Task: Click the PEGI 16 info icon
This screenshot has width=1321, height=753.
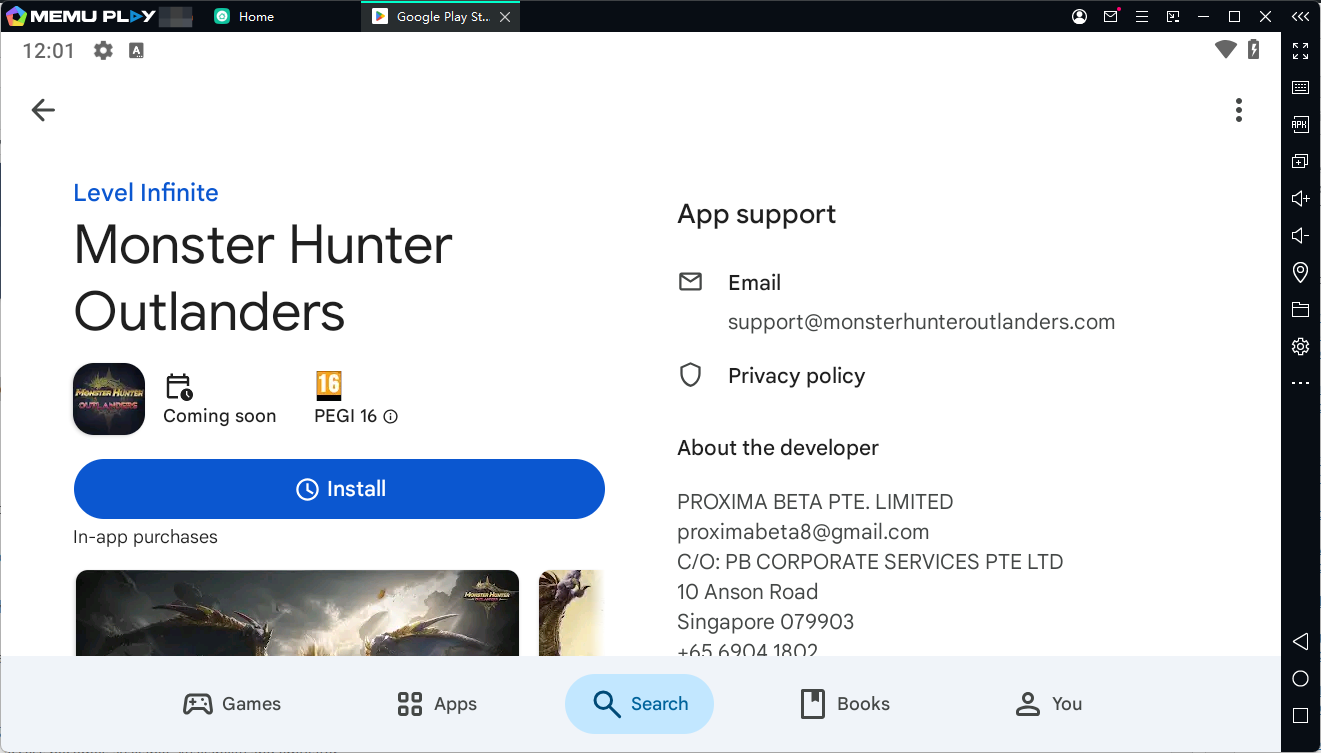Action: coord(391,416)
